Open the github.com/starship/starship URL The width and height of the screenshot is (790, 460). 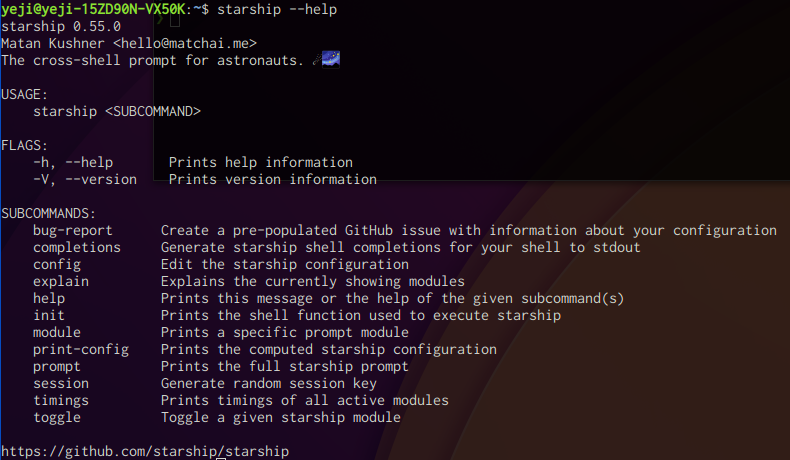click(145, 451)
